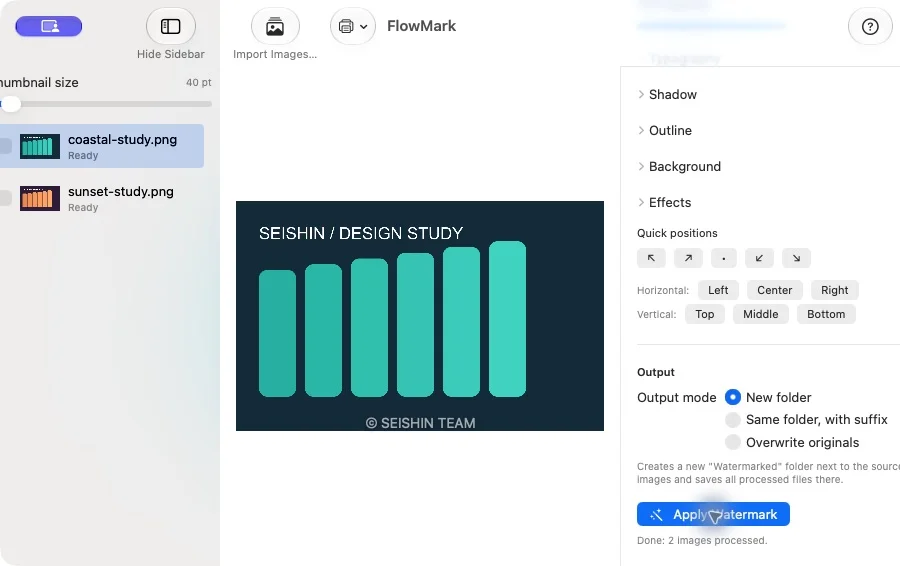Click the Apply Watermark button
900x566 pixels.
click(713, 514)
